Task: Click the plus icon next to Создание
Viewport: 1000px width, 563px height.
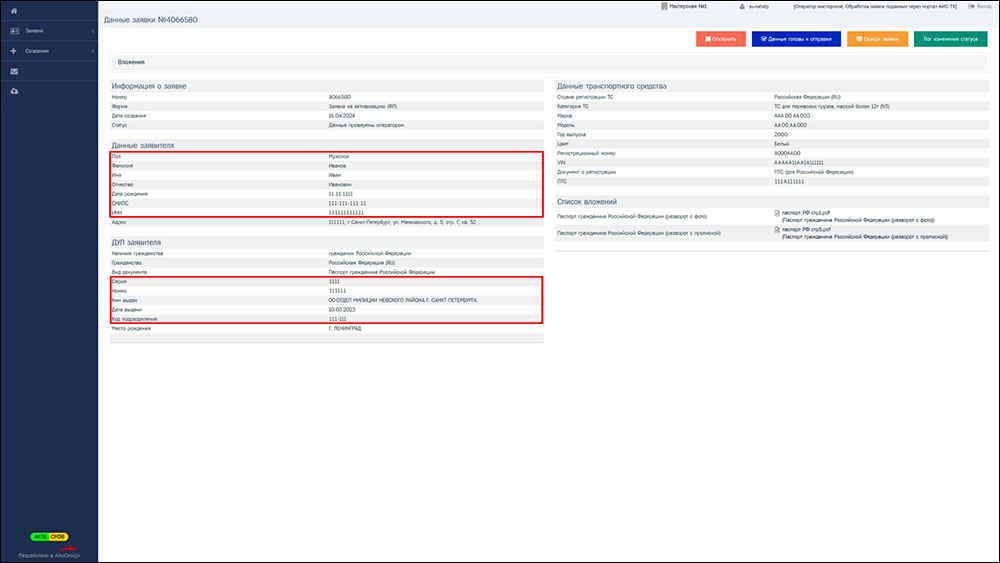Action: tap(14, 51)
